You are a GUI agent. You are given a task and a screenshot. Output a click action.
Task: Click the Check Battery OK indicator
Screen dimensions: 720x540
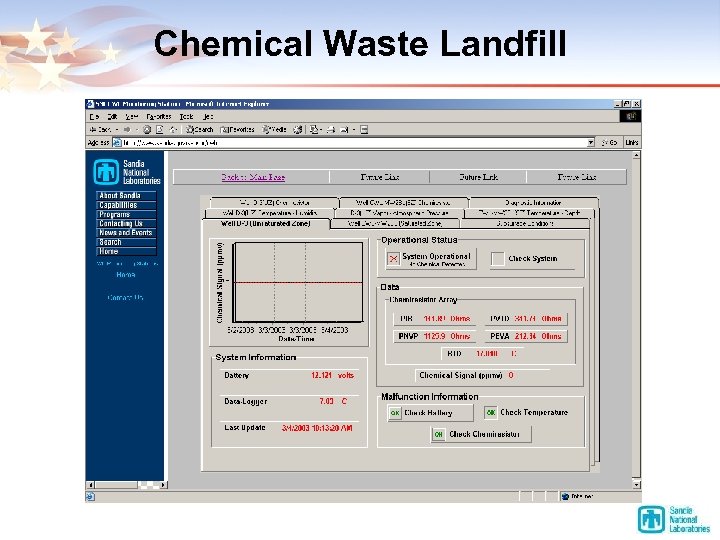[x=395, y=413]
